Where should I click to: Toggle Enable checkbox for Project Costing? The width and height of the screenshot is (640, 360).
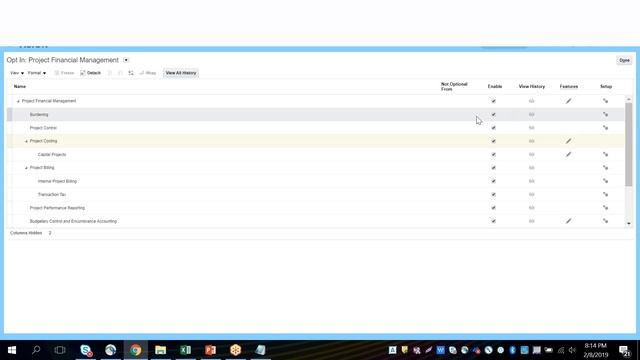click(x=493, y=141)
